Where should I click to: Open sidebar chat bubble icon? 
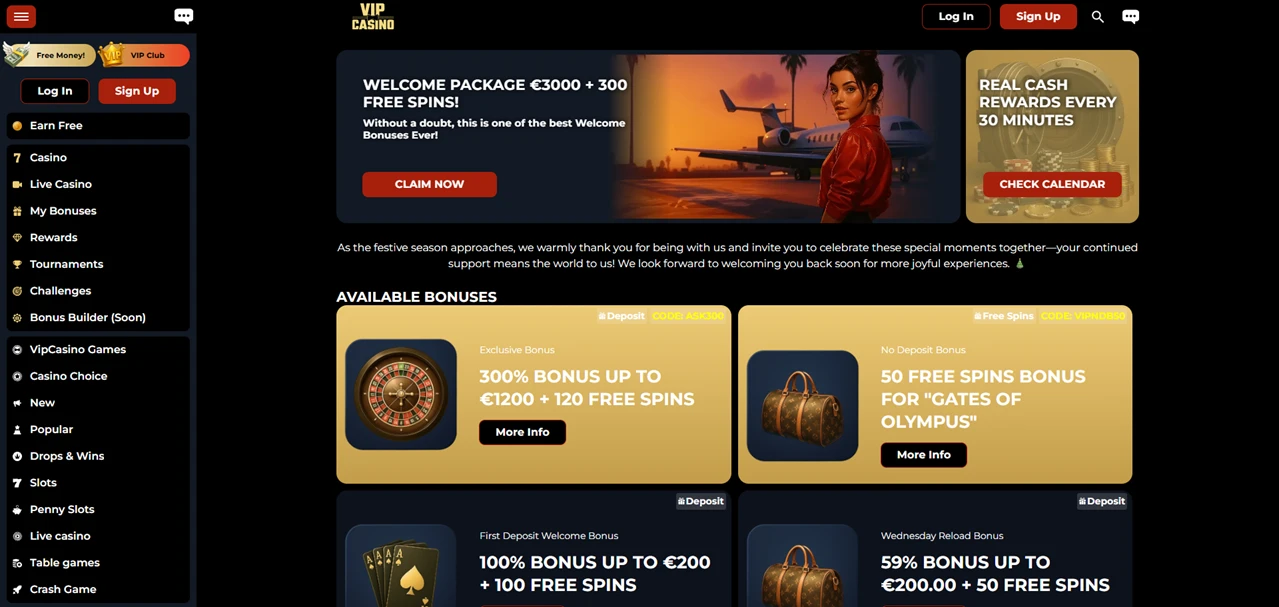[x=183, y=16]
